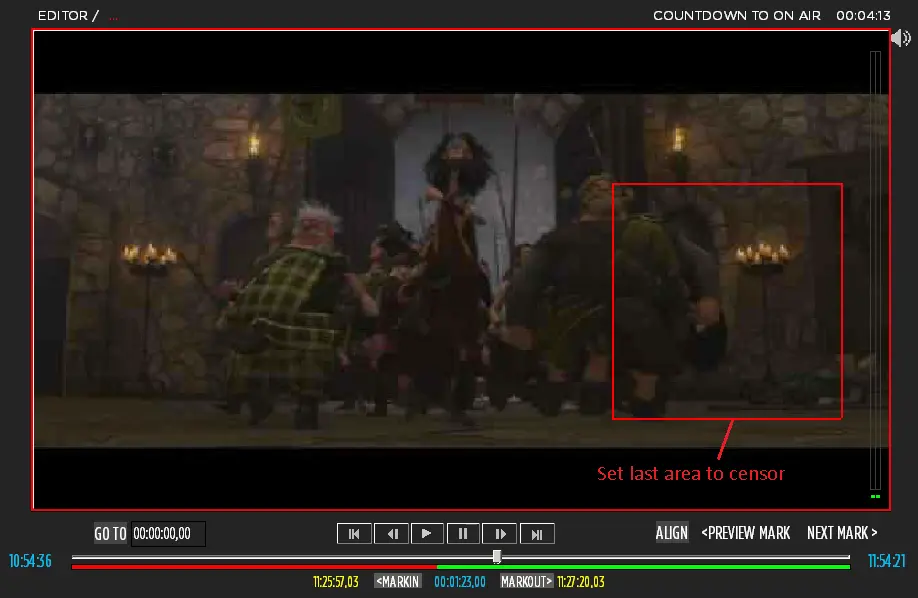Click the EDITOR breadcrumb label

click(63, 16)
